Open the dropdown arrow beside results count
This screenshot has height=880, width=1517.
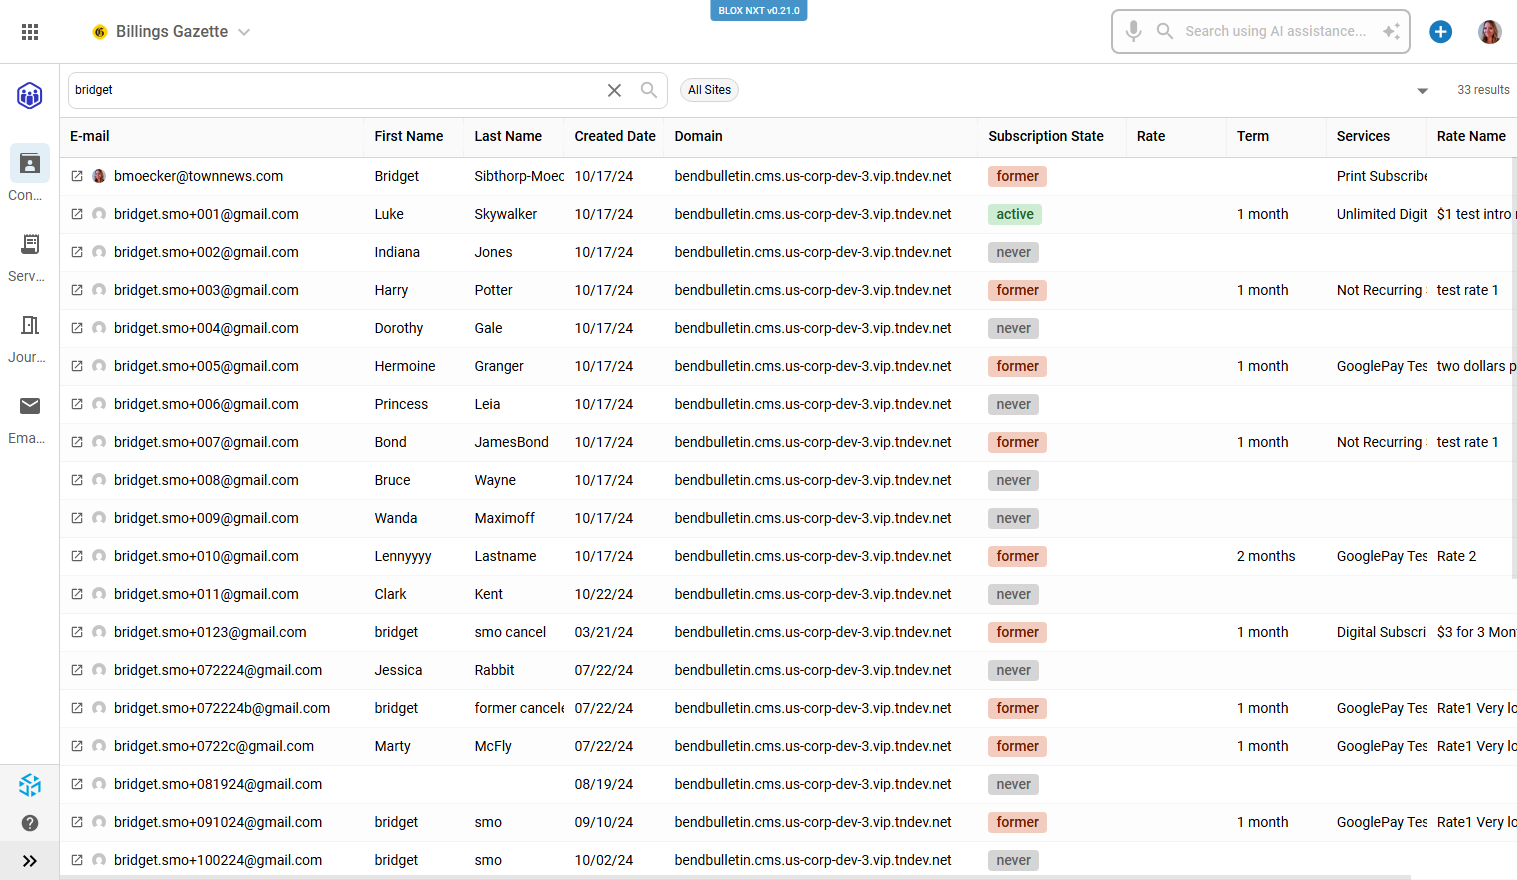click(x=1422, y=91)
